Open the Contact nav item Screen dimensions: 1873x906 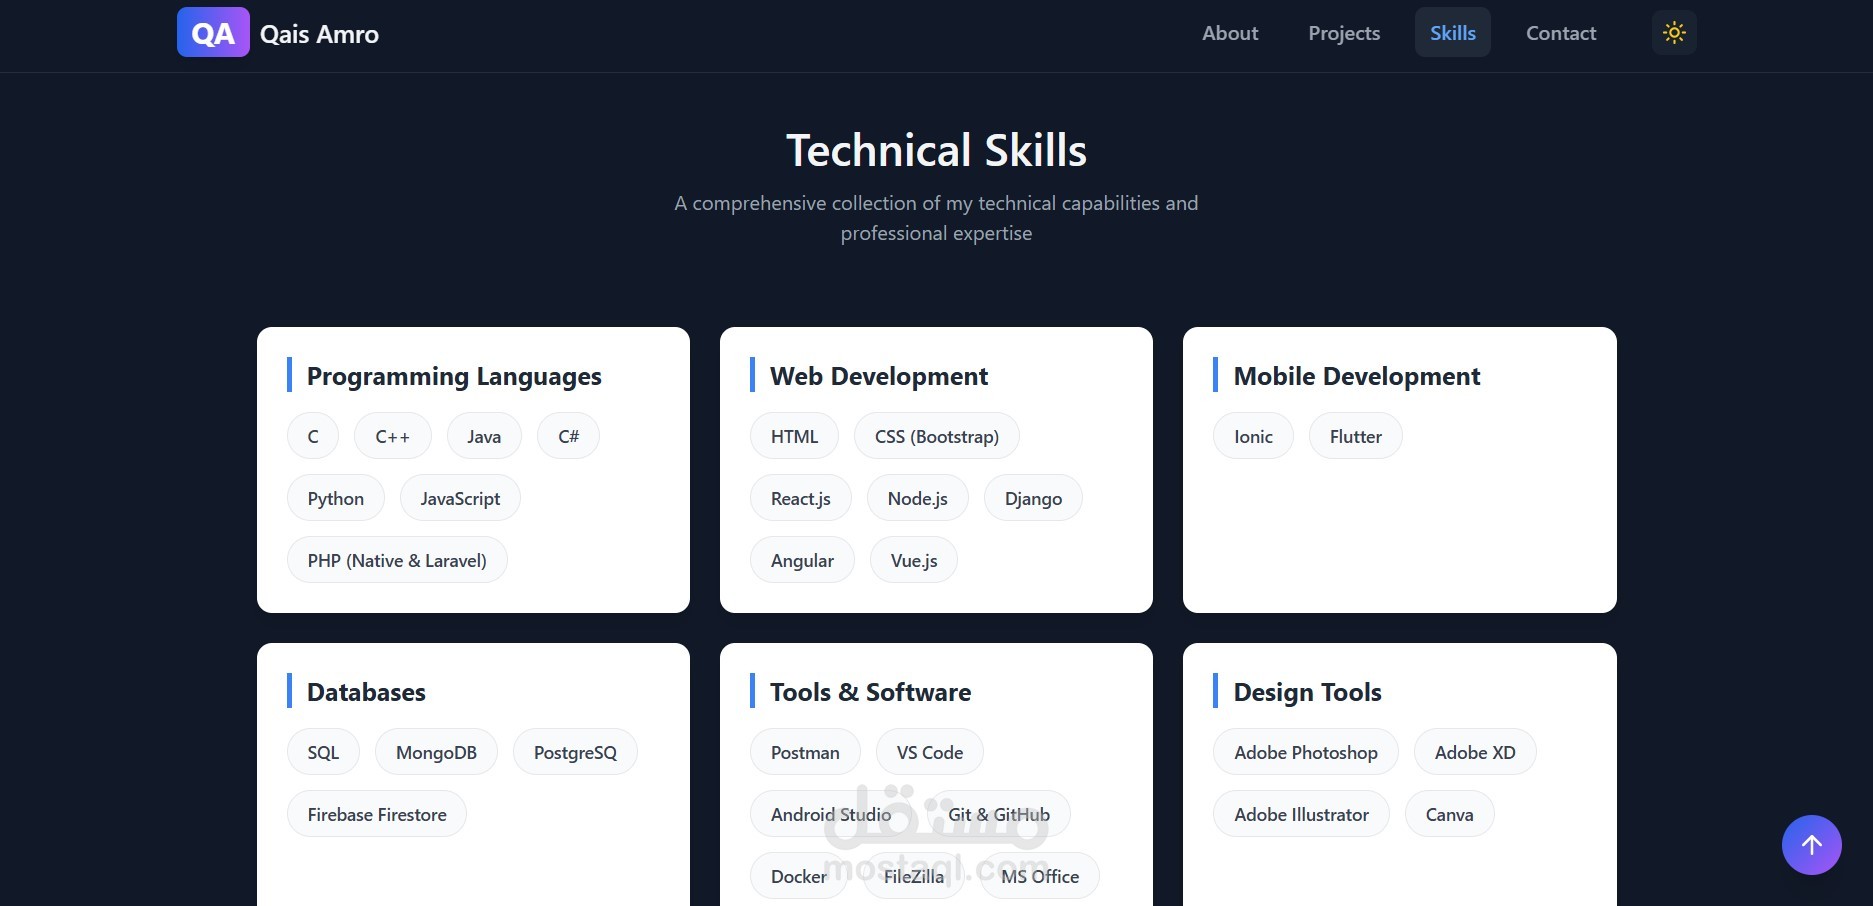point(1561,33)
